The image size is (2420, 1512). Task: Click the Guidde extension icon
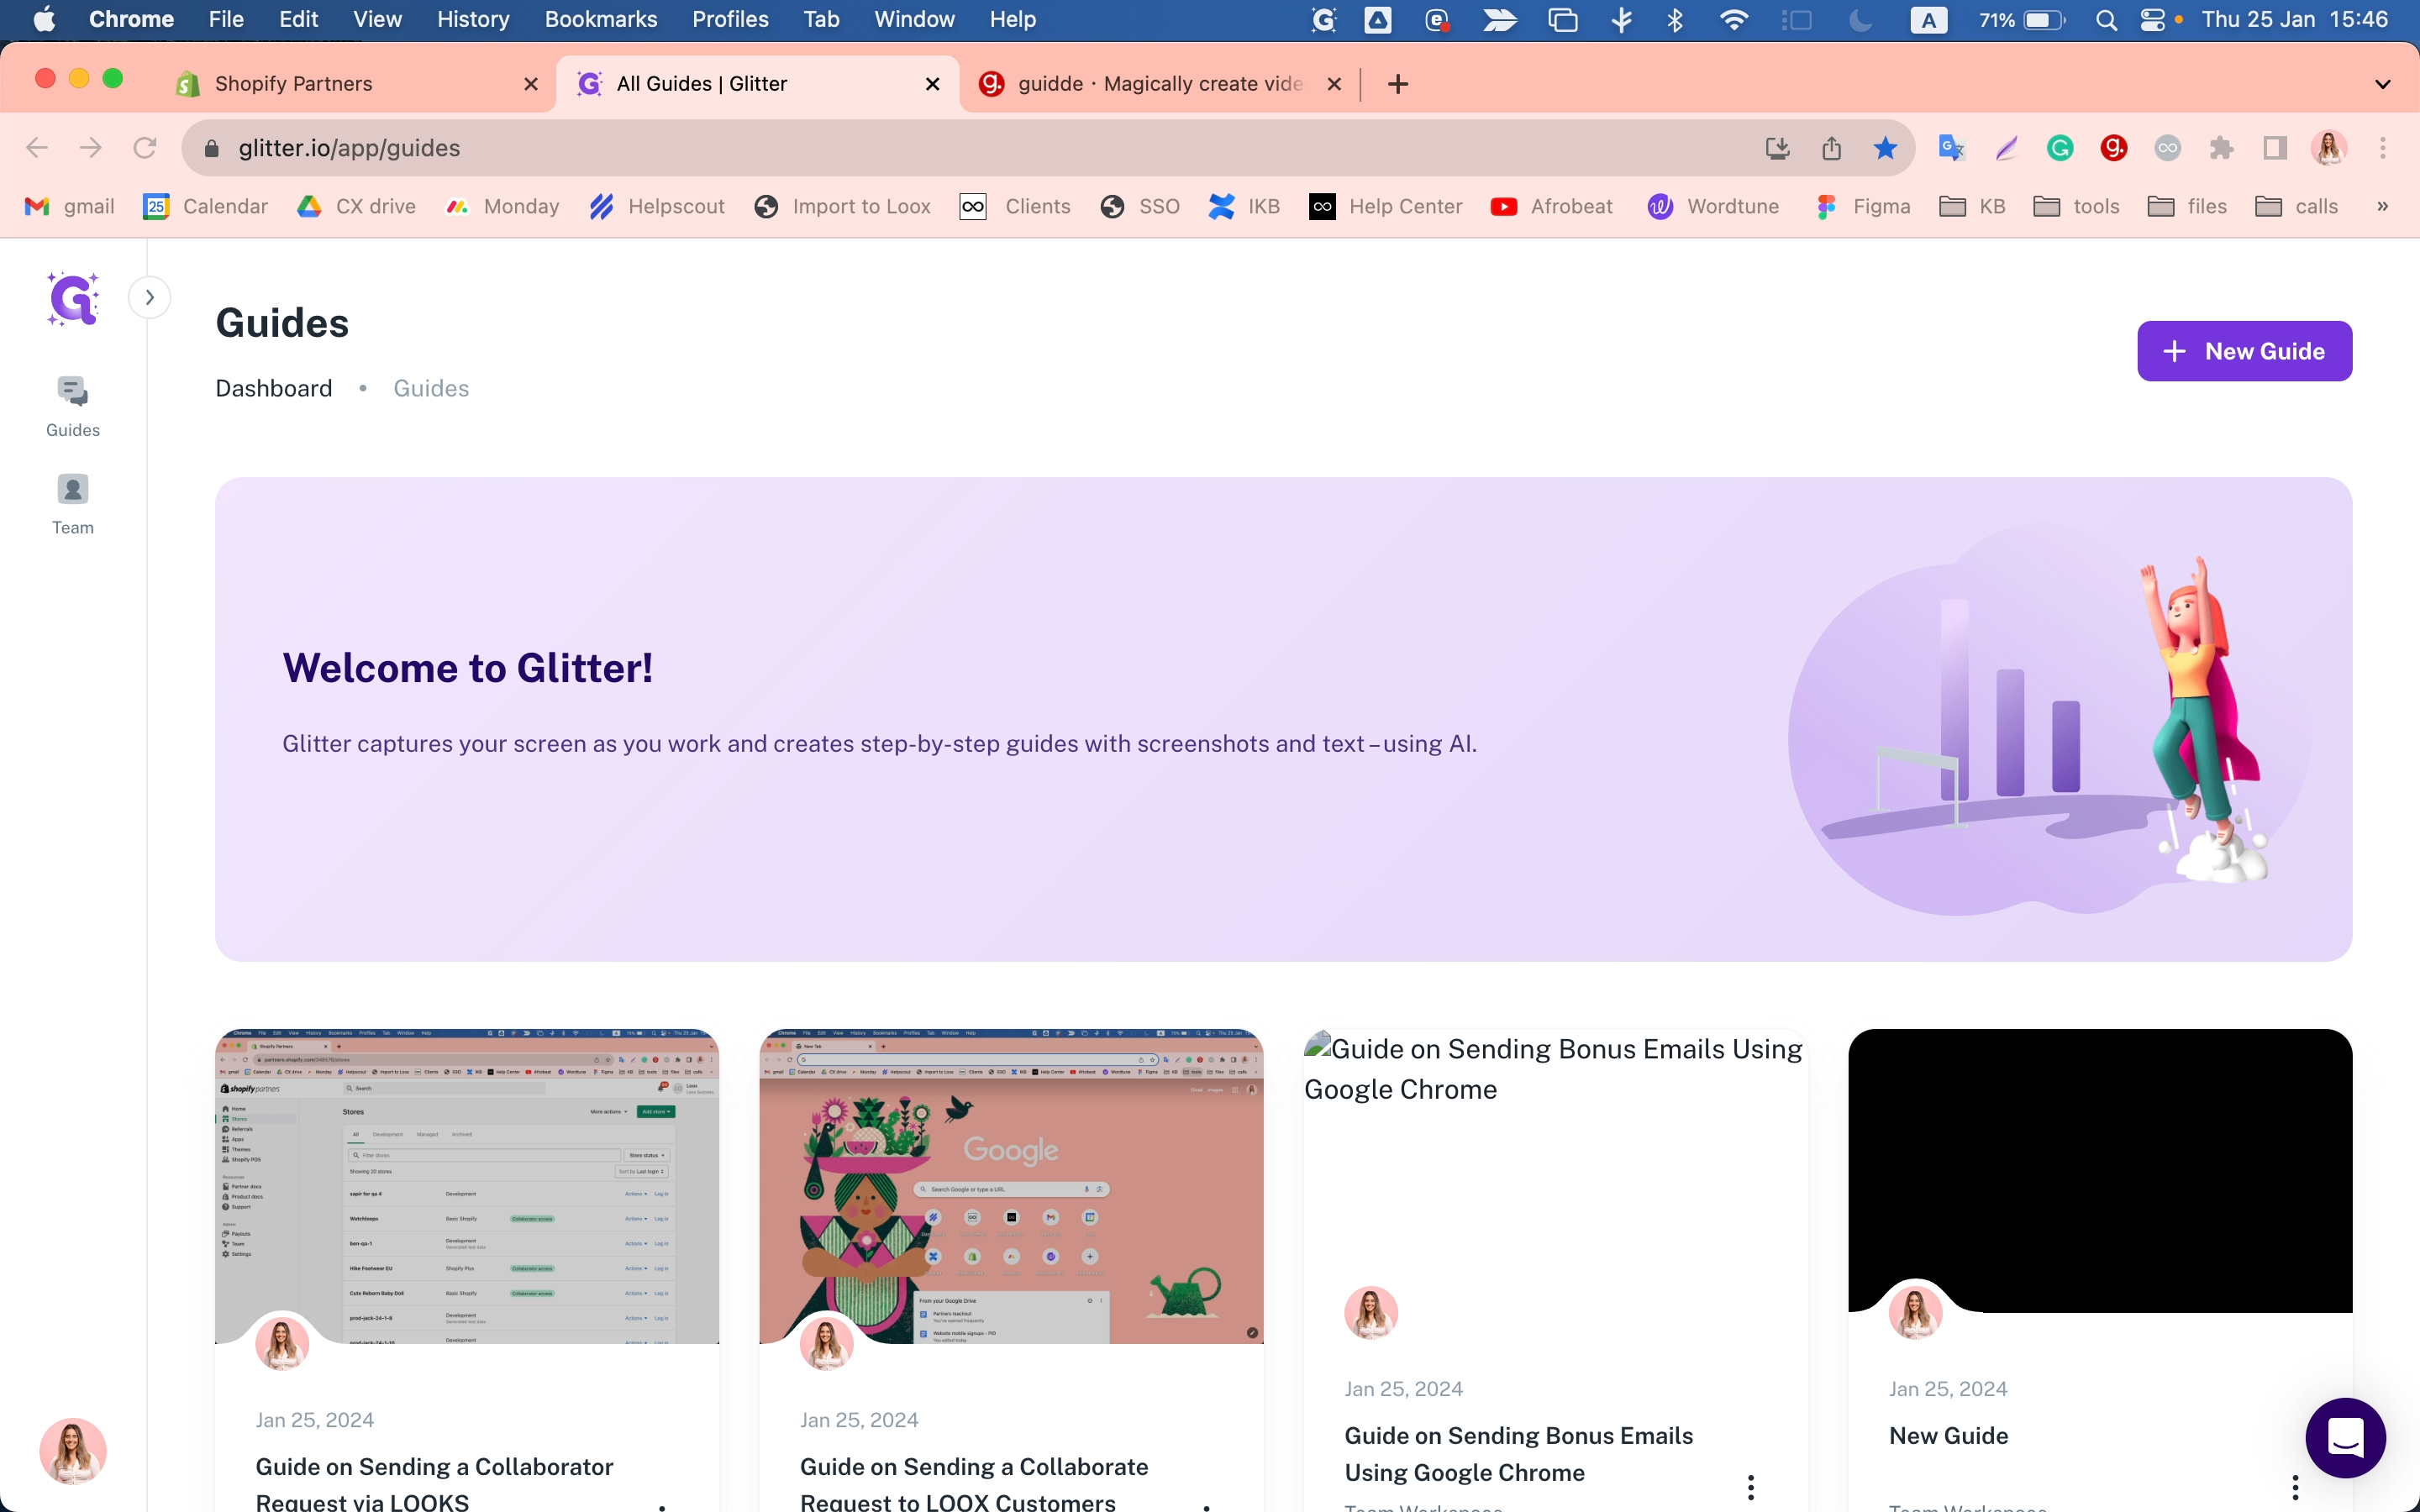click(x=2113, y=148)
